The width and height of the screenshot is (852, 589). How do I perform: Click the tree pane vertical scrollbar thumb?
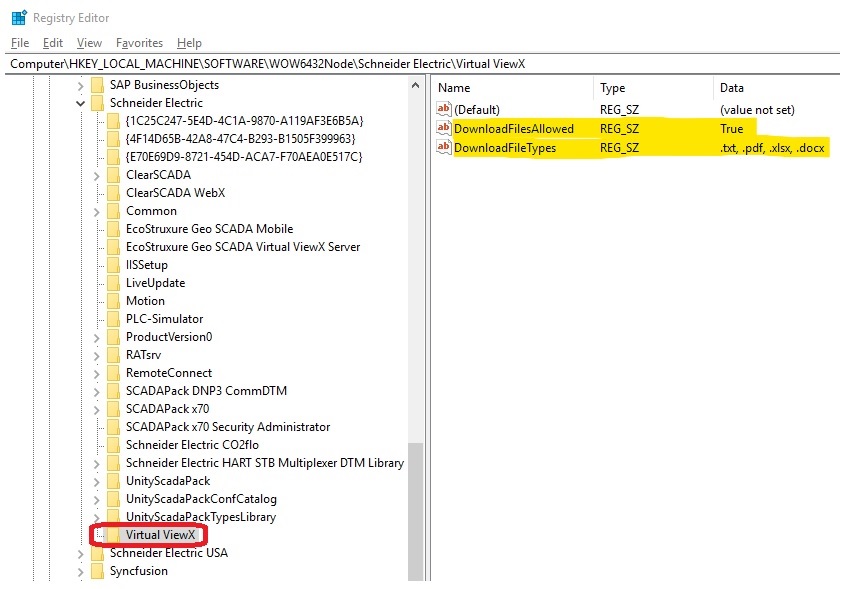point(416,511)
